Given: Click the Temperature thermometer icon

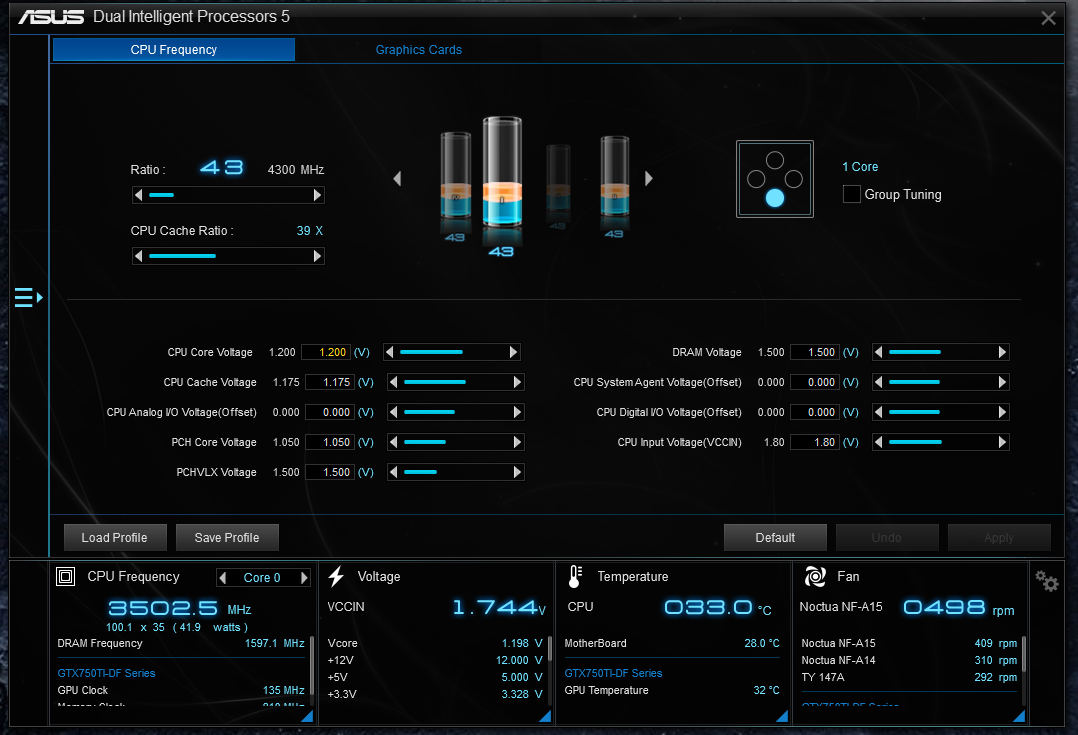Looking at the screenshot, I should point(575,576).
